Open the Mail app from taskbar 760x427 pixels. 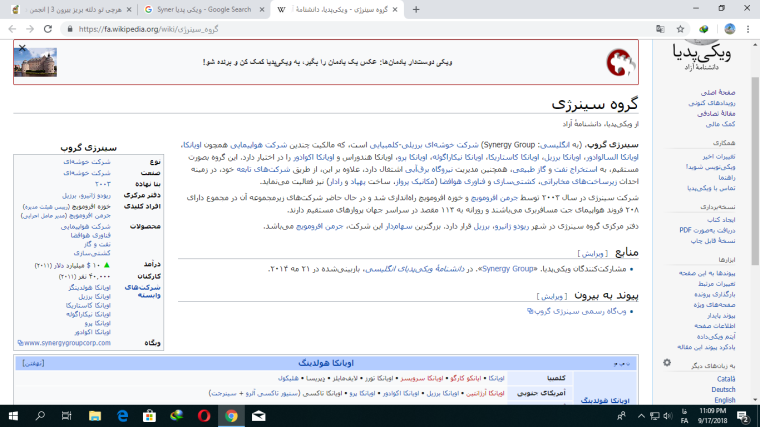(x=258, y=416)
